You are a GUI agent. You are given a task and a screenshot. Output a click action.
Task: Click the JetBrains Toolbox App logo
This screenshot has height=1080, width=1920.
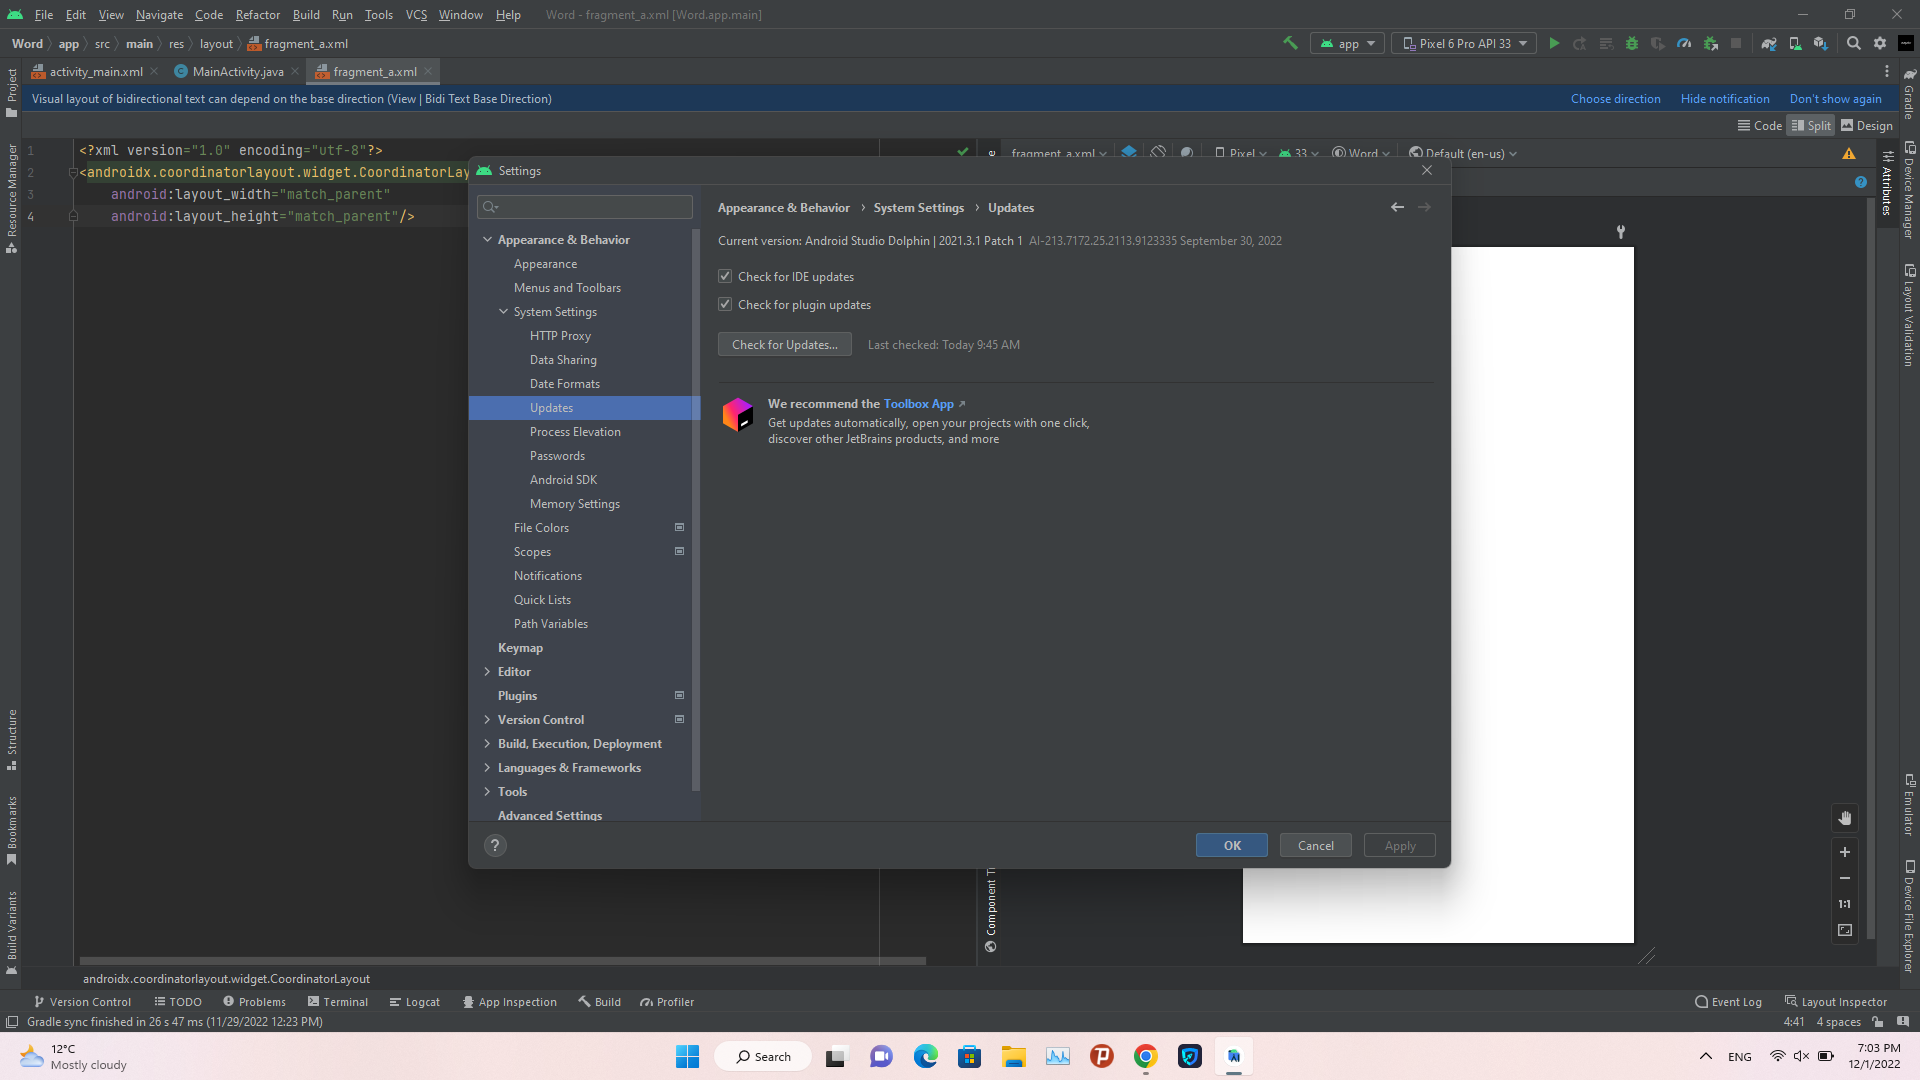[x=738, y=414]
